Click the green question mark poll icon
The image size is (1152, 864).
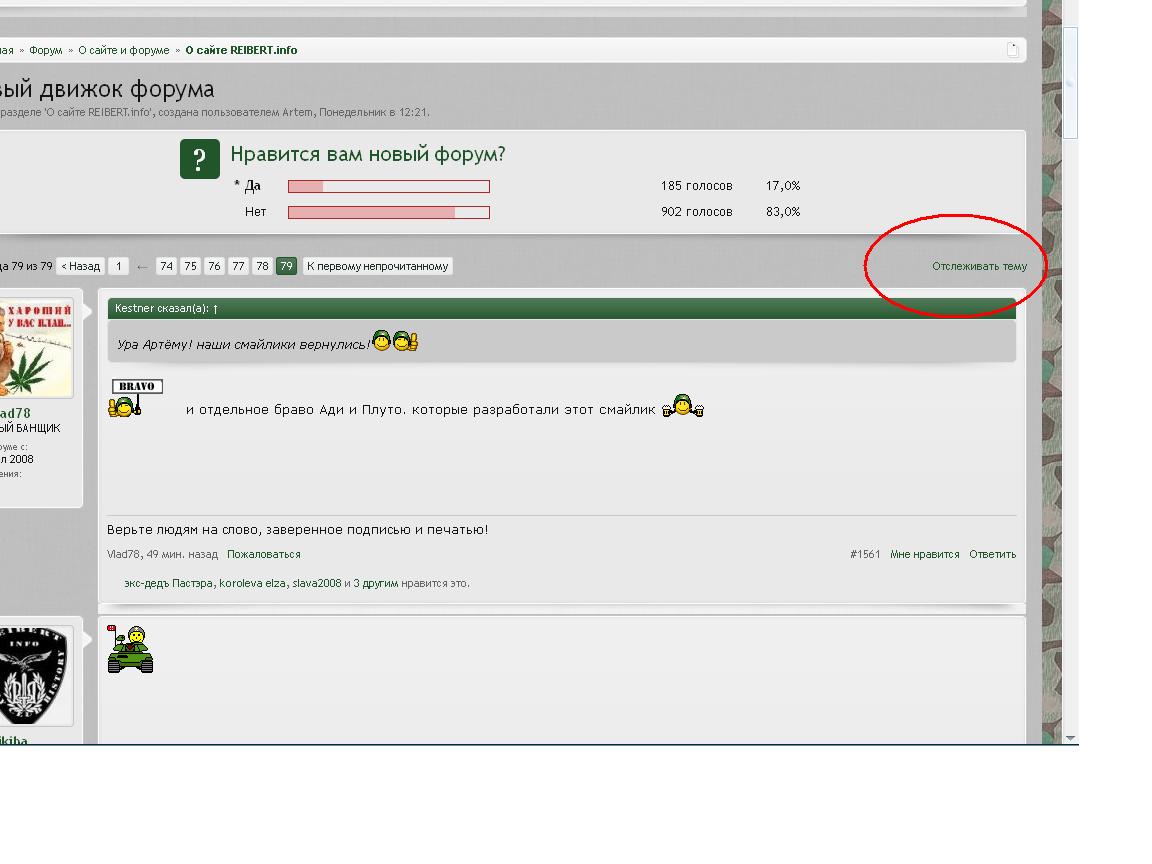[x=200, y=159]
